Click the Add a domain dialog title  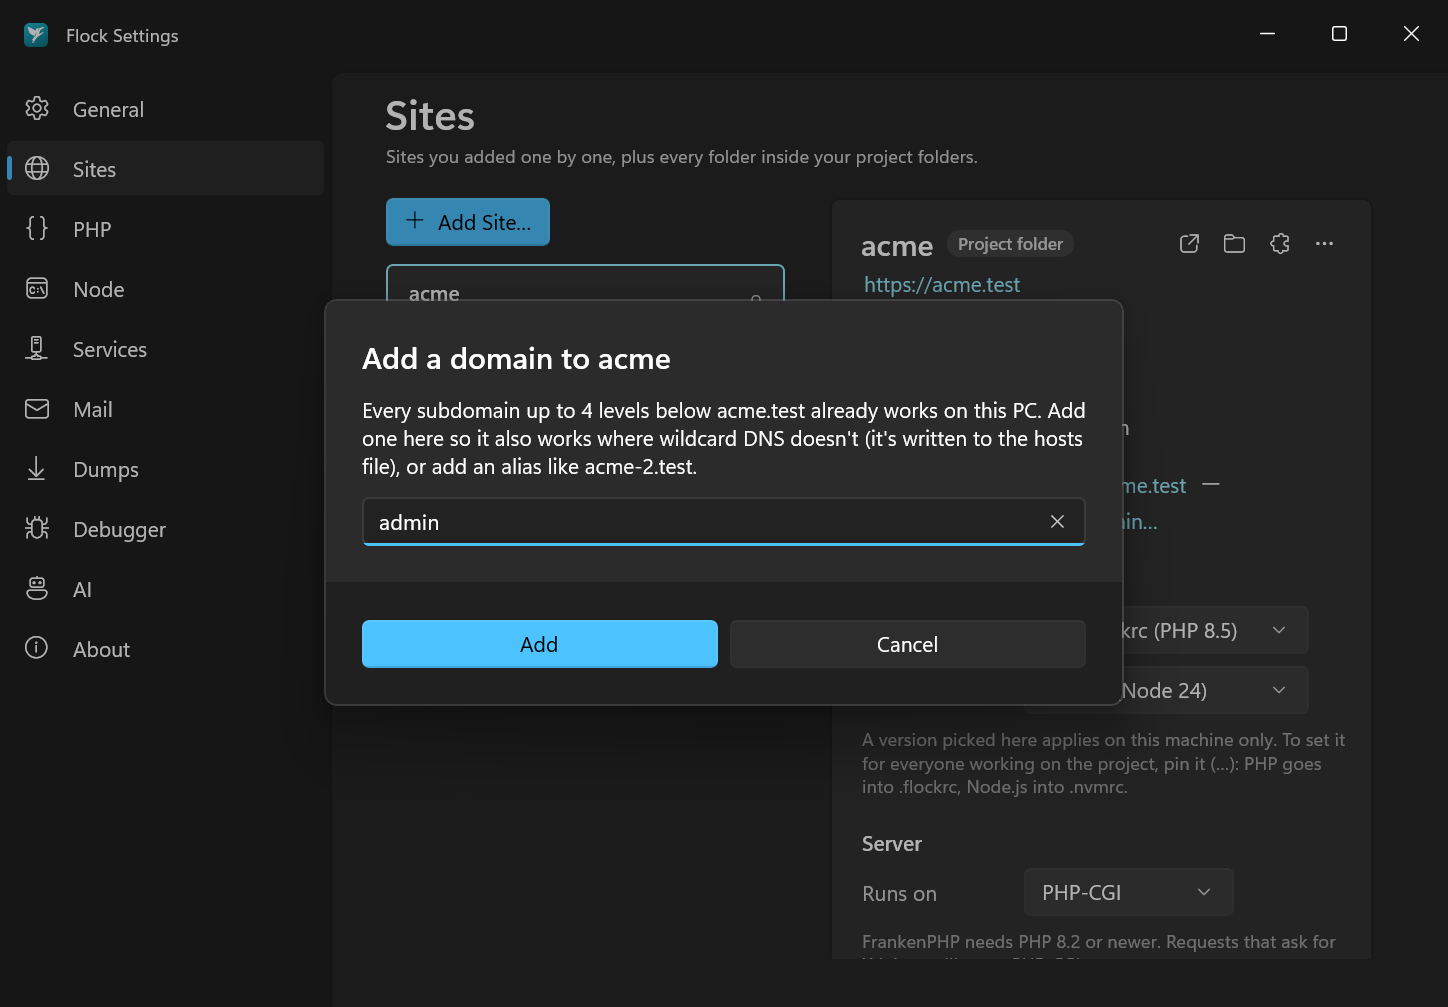point(516,359)
